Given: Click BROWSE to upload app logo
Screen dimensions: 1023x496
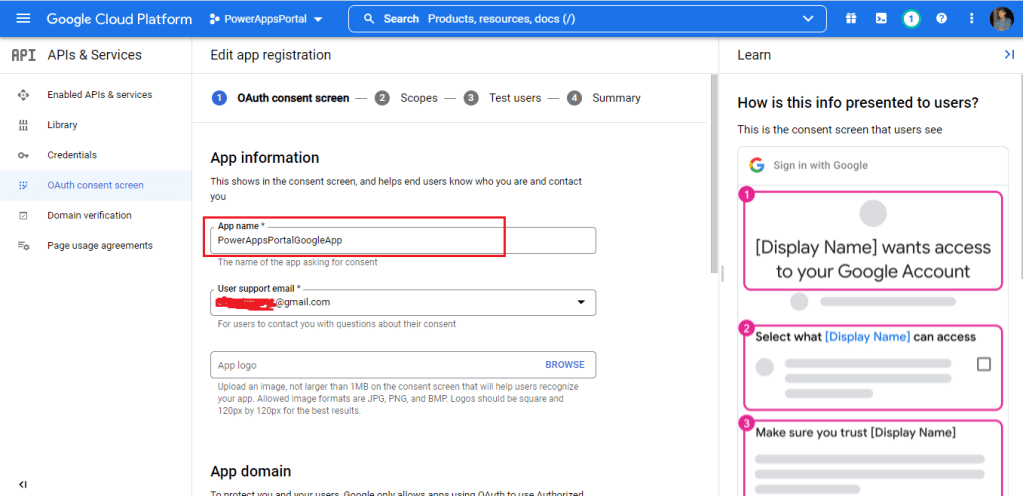Looking at the screenshot, I should [564, 365].
